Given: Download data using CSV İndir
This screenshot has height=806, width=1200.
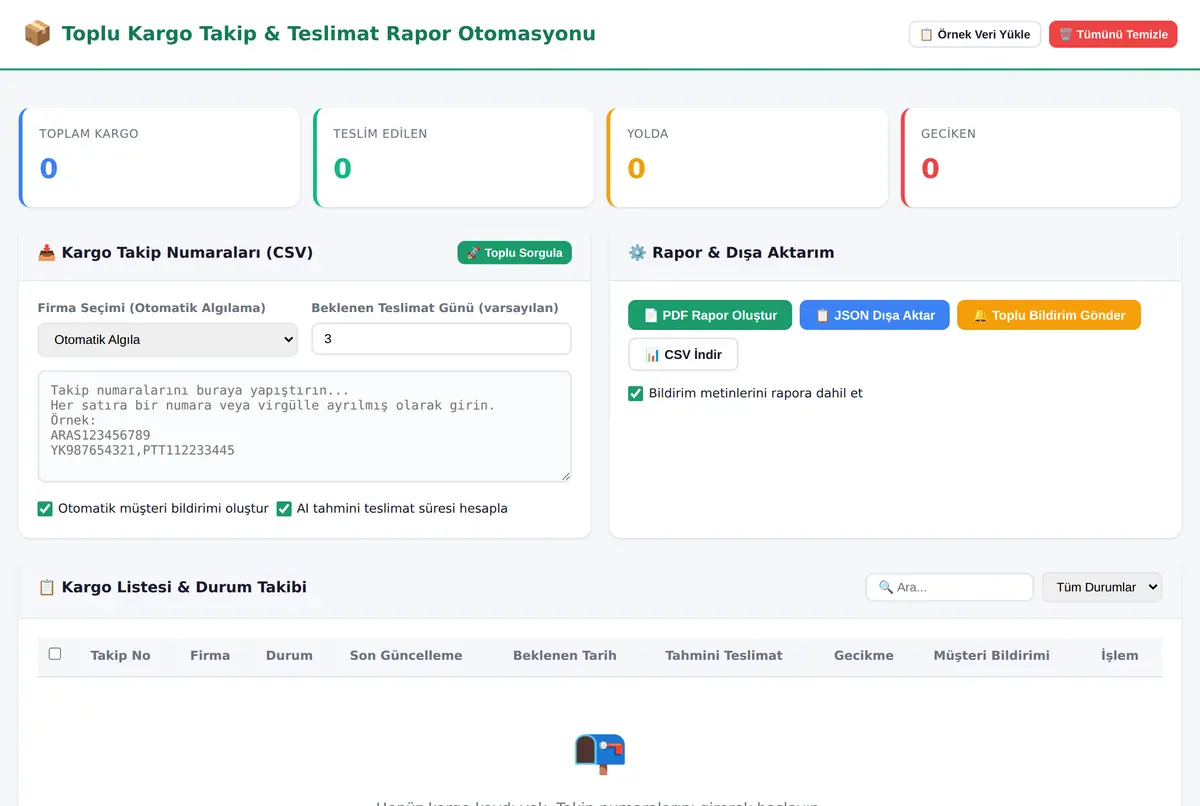Looking at the screenshot, I should click(x=683, y=355).
